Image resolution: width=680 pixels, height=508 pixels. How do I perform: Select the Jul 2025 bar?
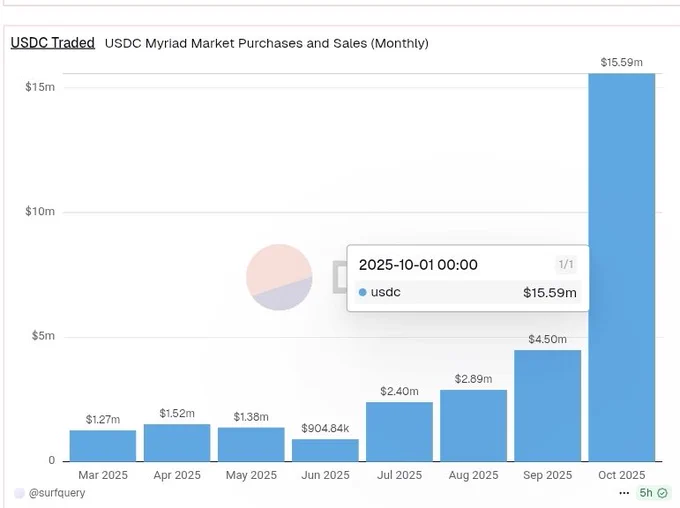pos(399,432)
